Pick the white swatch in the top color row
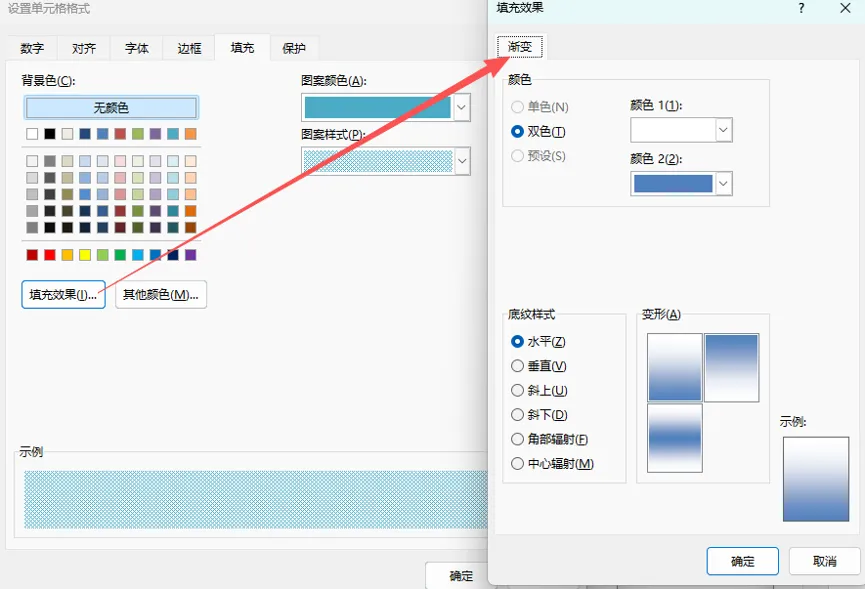The image size is (865, 589). pyautogui.click(x=32, y=133)
